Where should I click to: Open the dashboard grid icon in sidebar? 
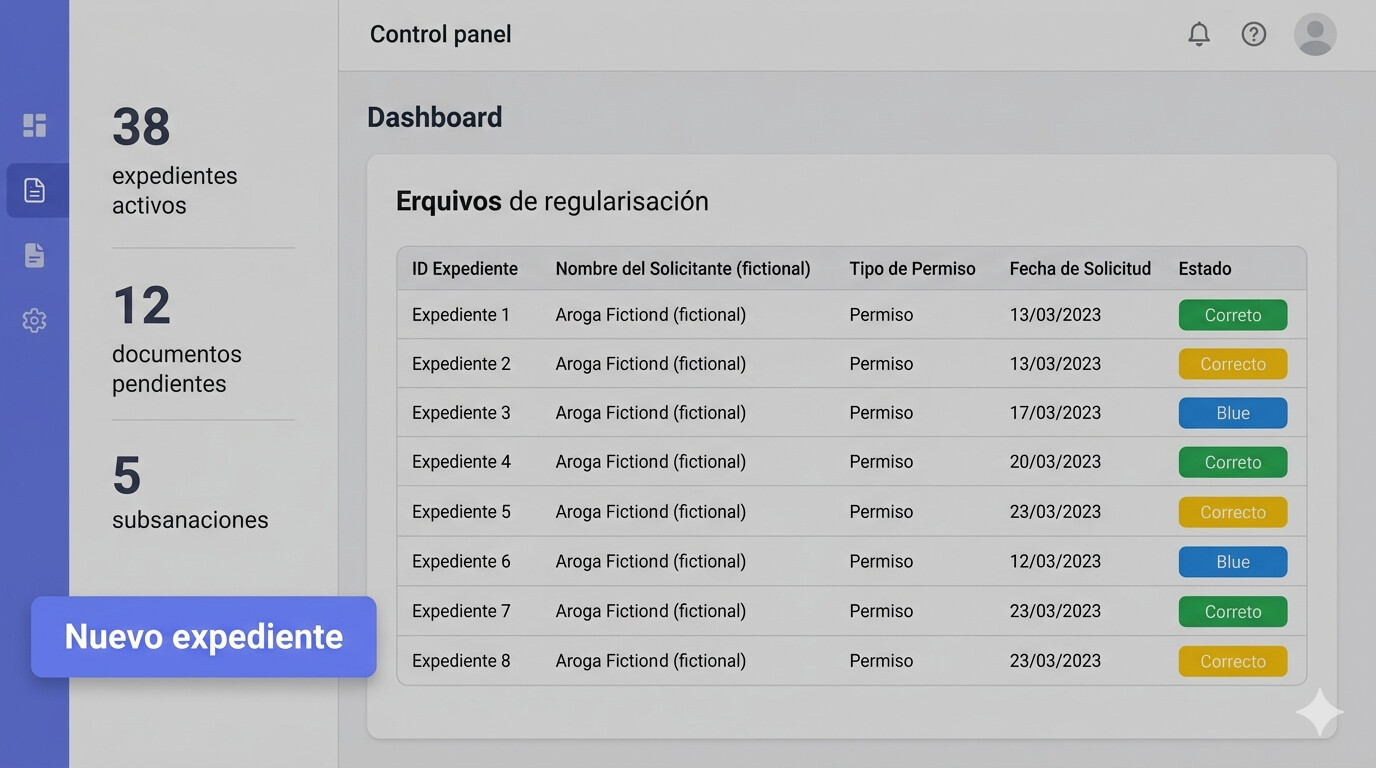pyautogui.click(x=35, y=125)
